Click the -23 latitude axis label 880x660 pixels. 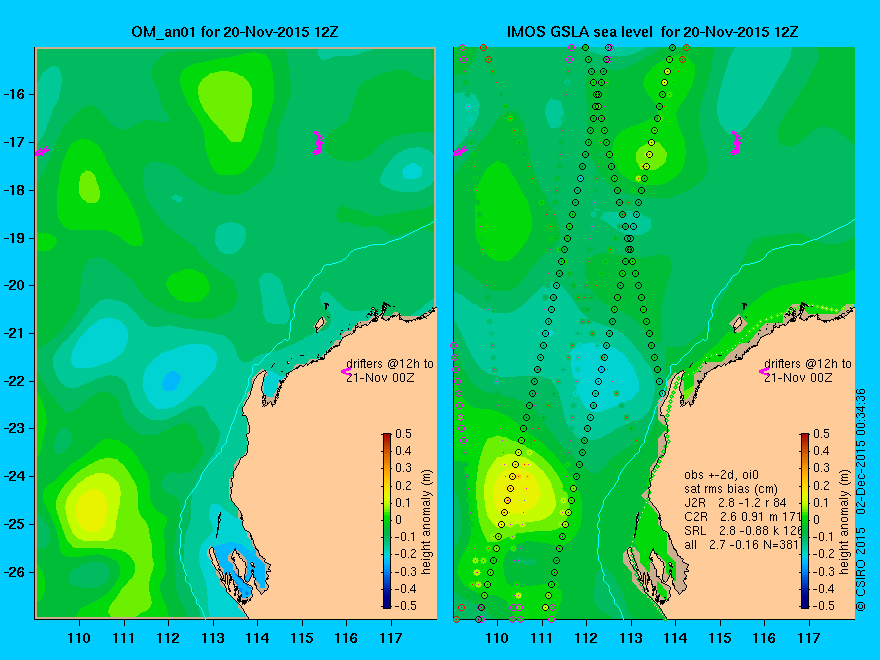click(x=15, y=428)
